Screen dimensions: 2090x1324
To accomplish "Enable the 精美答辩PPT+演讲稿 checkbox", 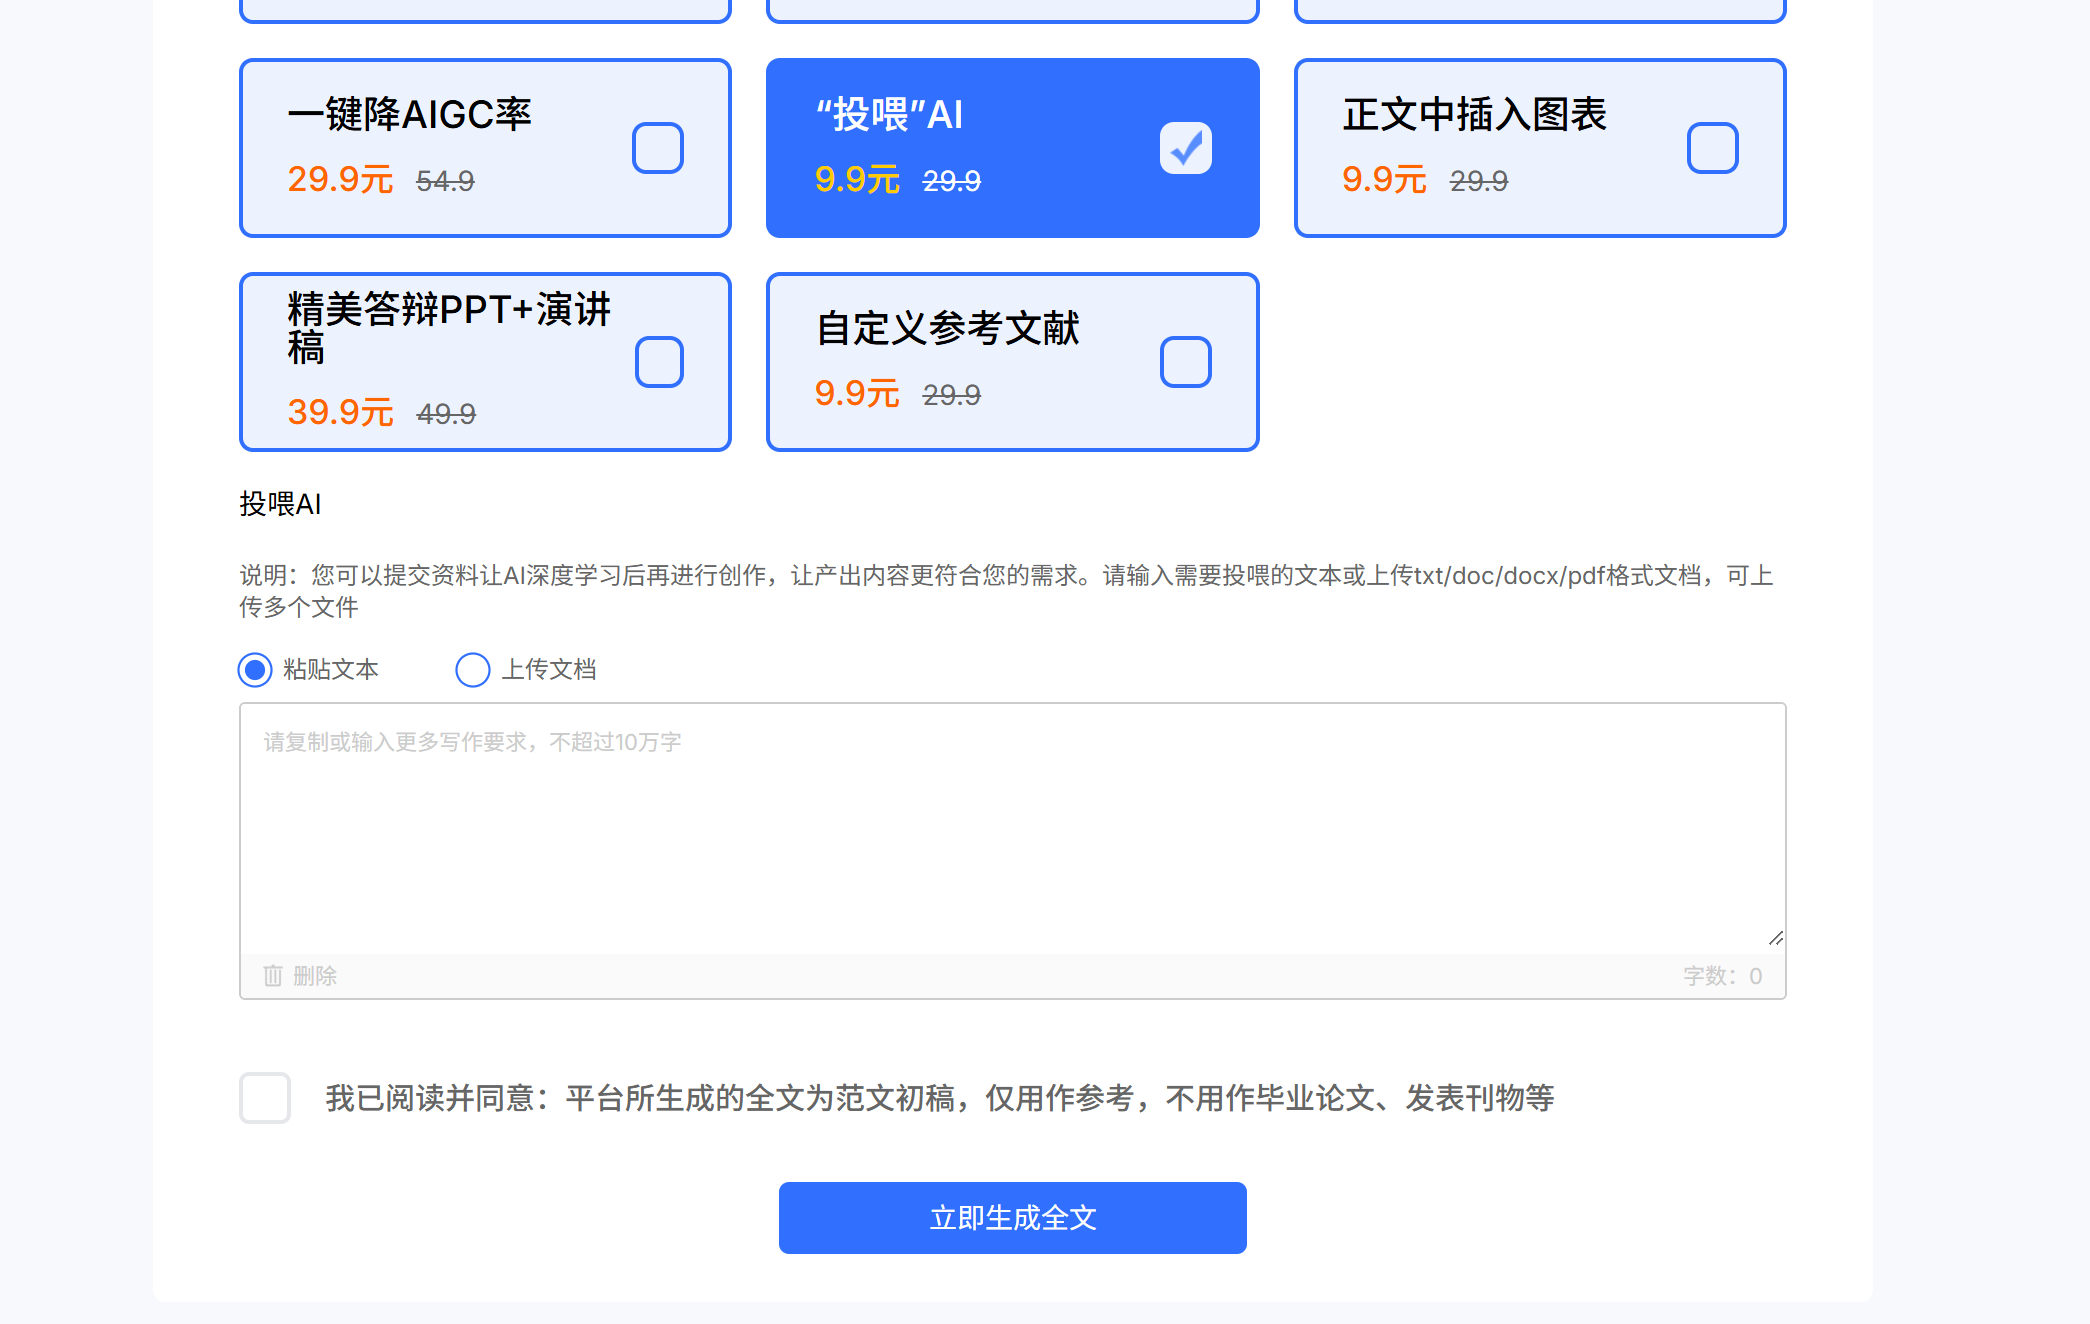I will pyautogui.click(x=659, y=362).
